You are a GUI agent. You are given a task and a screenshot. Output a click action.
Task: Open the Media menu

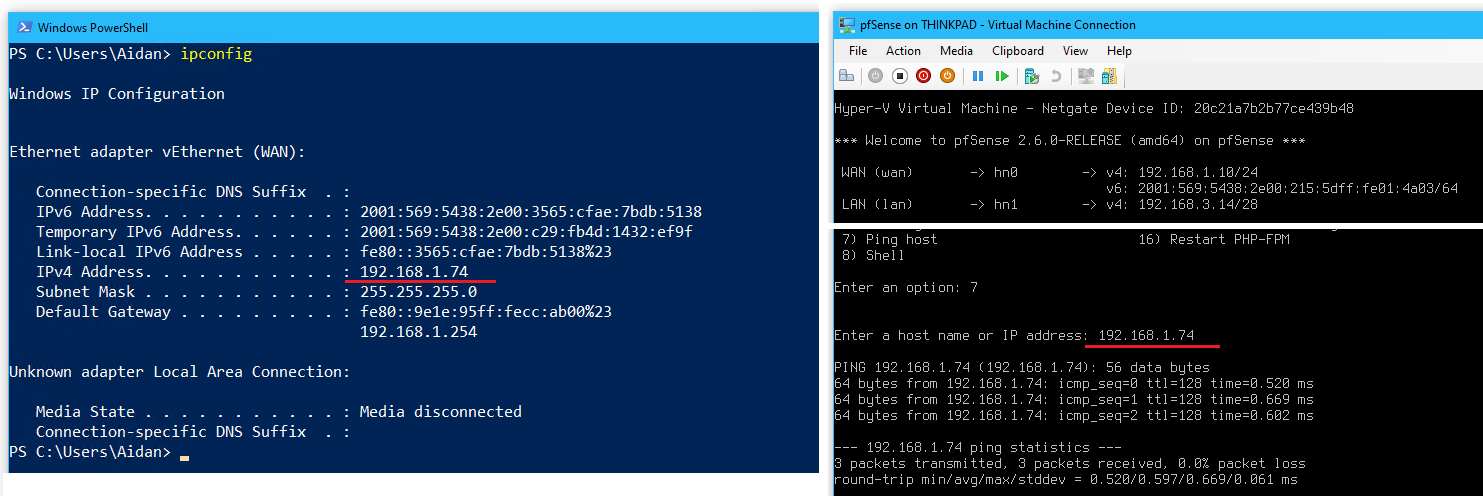click(956, 51)
